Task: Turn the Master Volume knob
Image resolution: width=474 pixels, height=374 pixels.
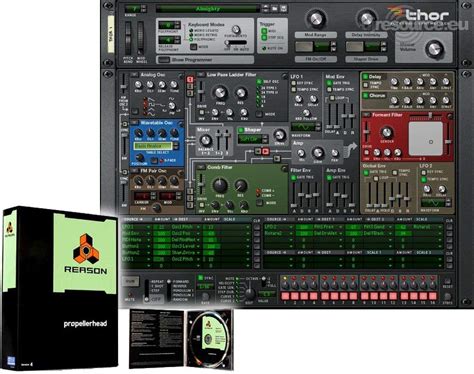Action: point(434,49)
